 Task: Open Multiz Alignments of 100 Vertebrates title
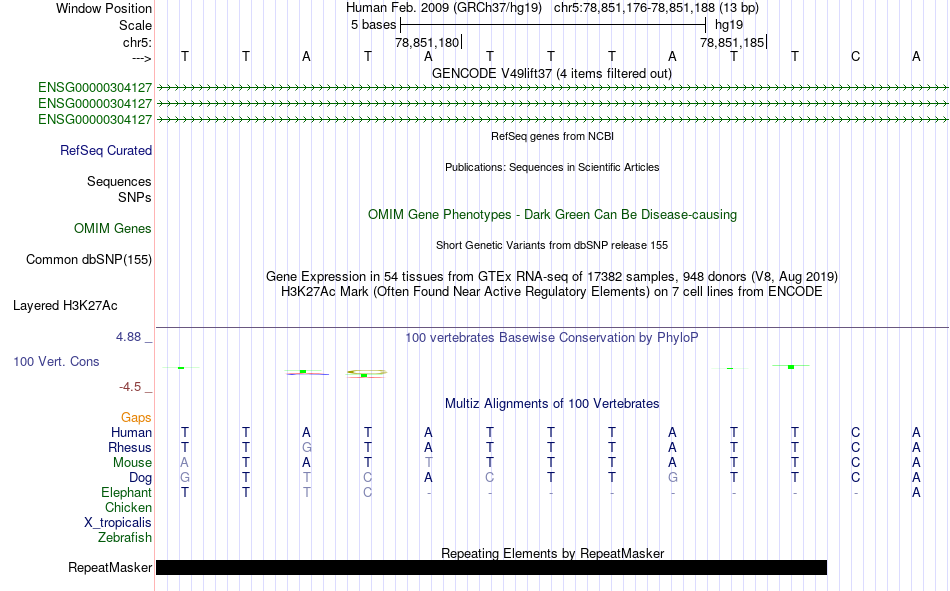(x=551, y=404)
